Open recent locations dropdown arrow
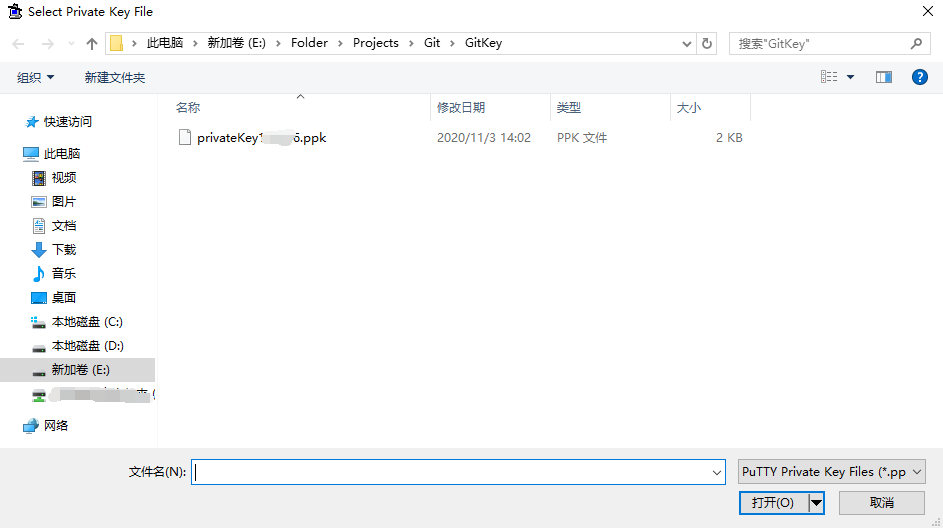Image resolution: width=943 pixels, height=528 pixels. (72, 43)
